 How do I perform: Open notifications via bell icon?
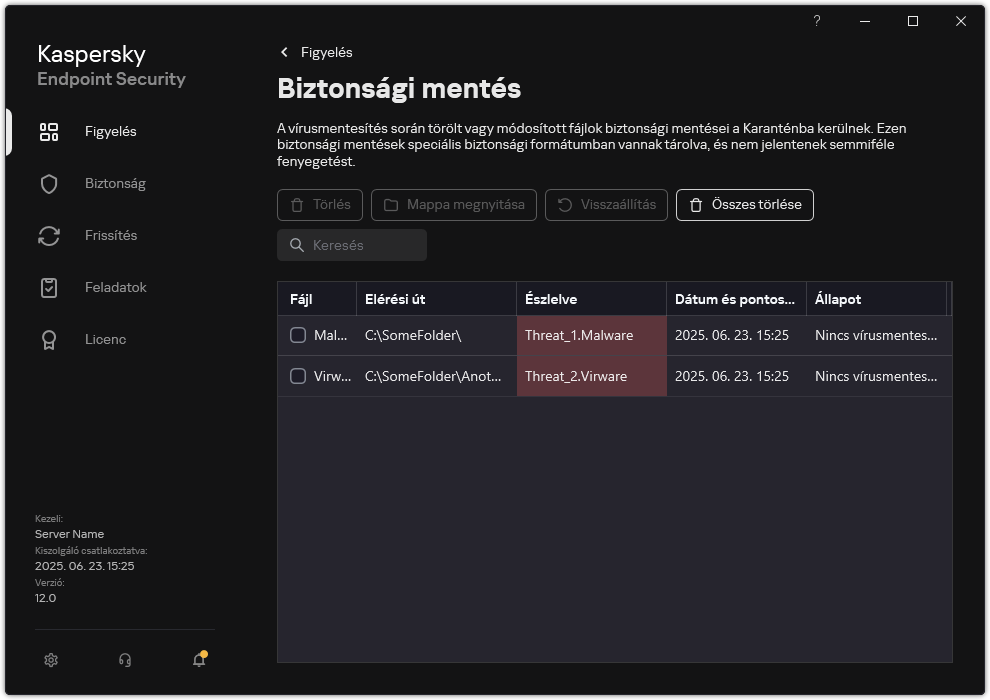tap(198, 660)
